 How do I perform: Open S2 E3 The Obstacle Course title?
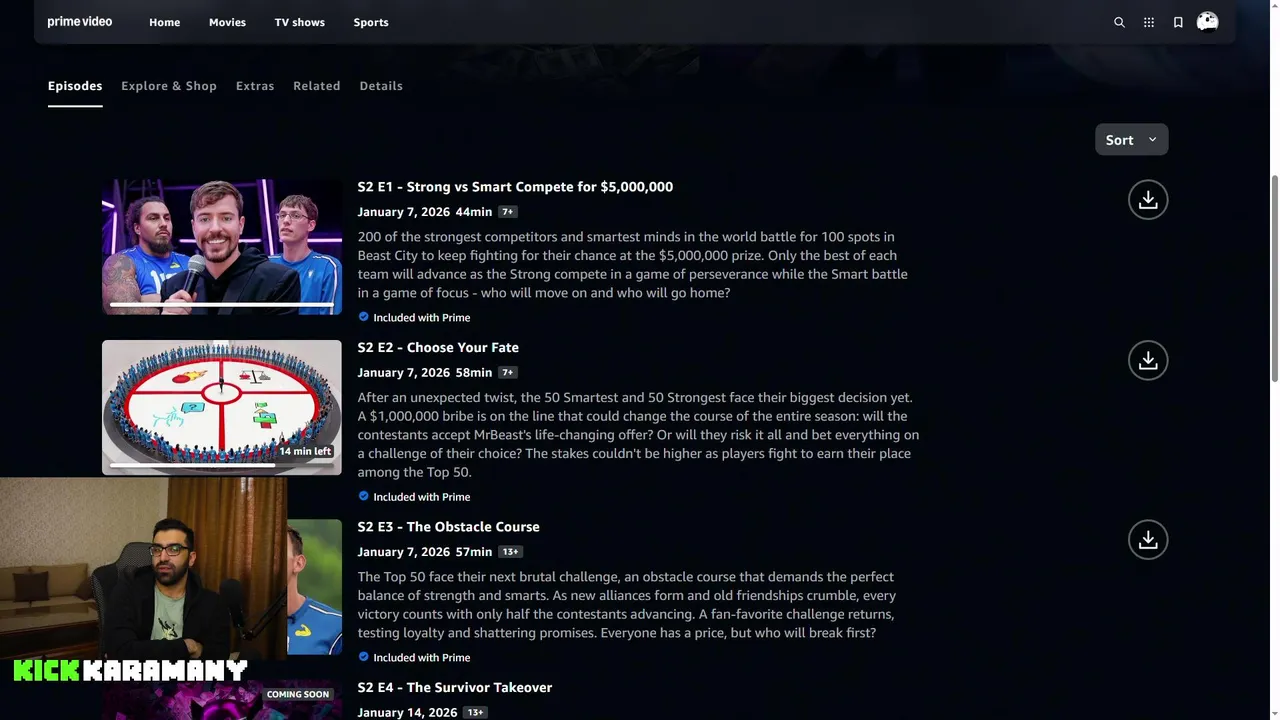pyautogui.click(x=448, y=527)
